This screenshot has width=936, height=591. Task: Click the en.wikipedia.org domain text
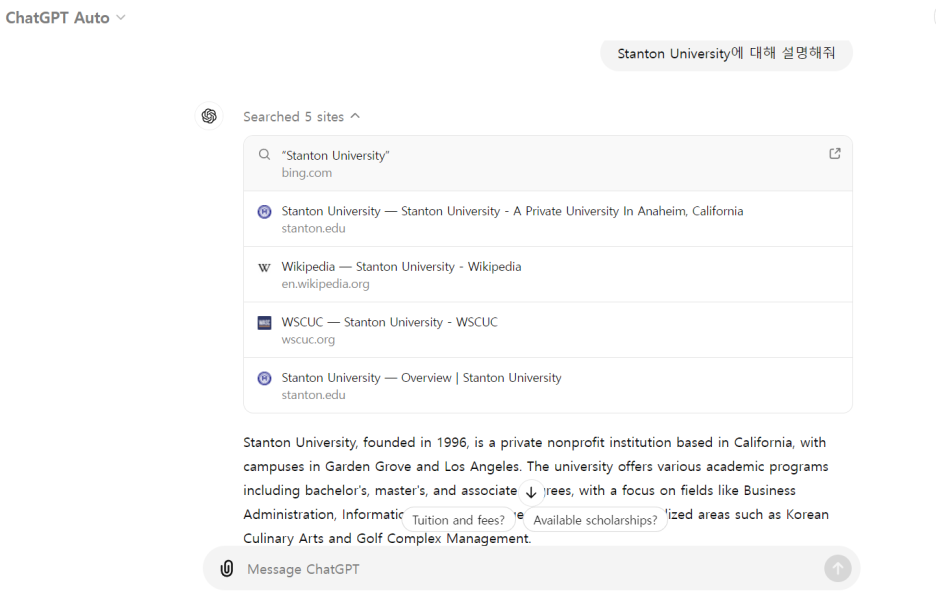325,284
